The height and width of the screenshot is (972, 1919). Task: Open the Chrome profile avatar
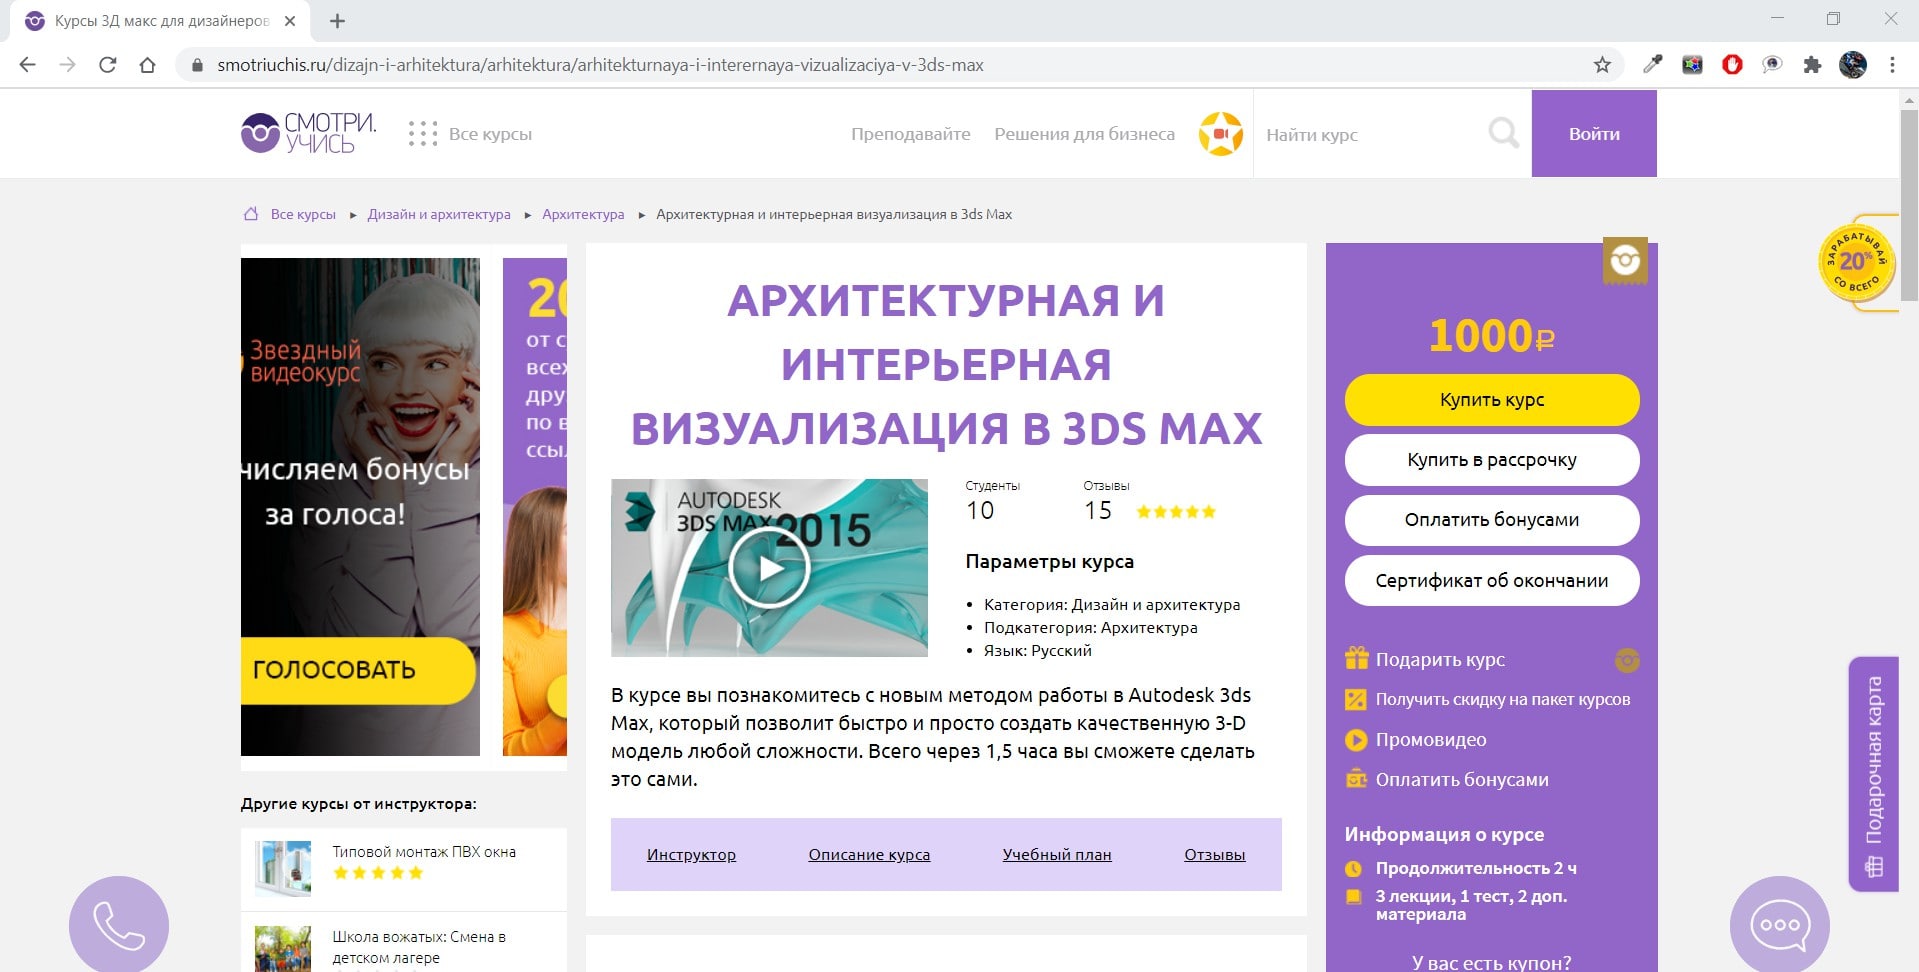(1853, 65)
